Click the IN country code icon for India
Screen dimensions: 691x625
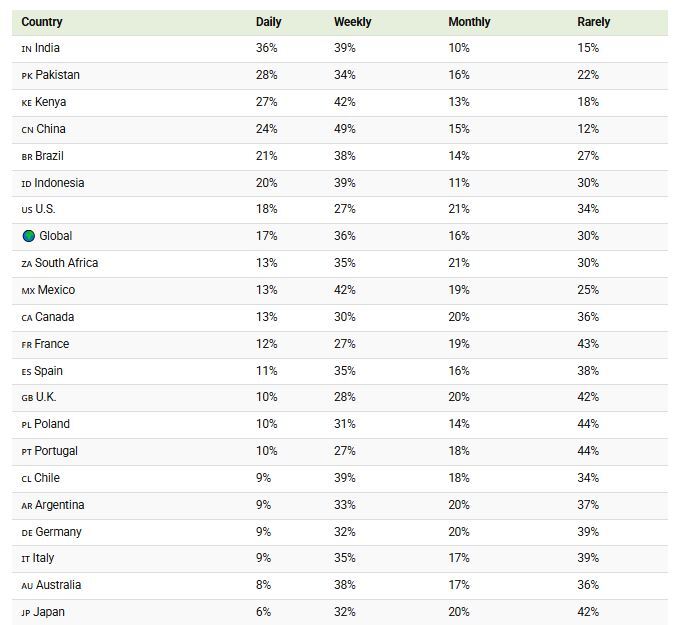(26, 49)
